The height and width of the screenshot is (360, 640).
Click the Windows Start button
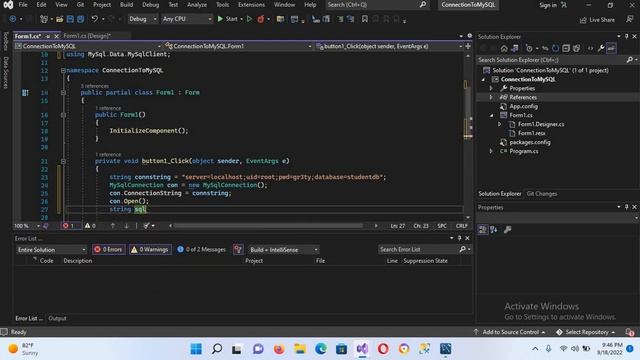coord(196,349)
